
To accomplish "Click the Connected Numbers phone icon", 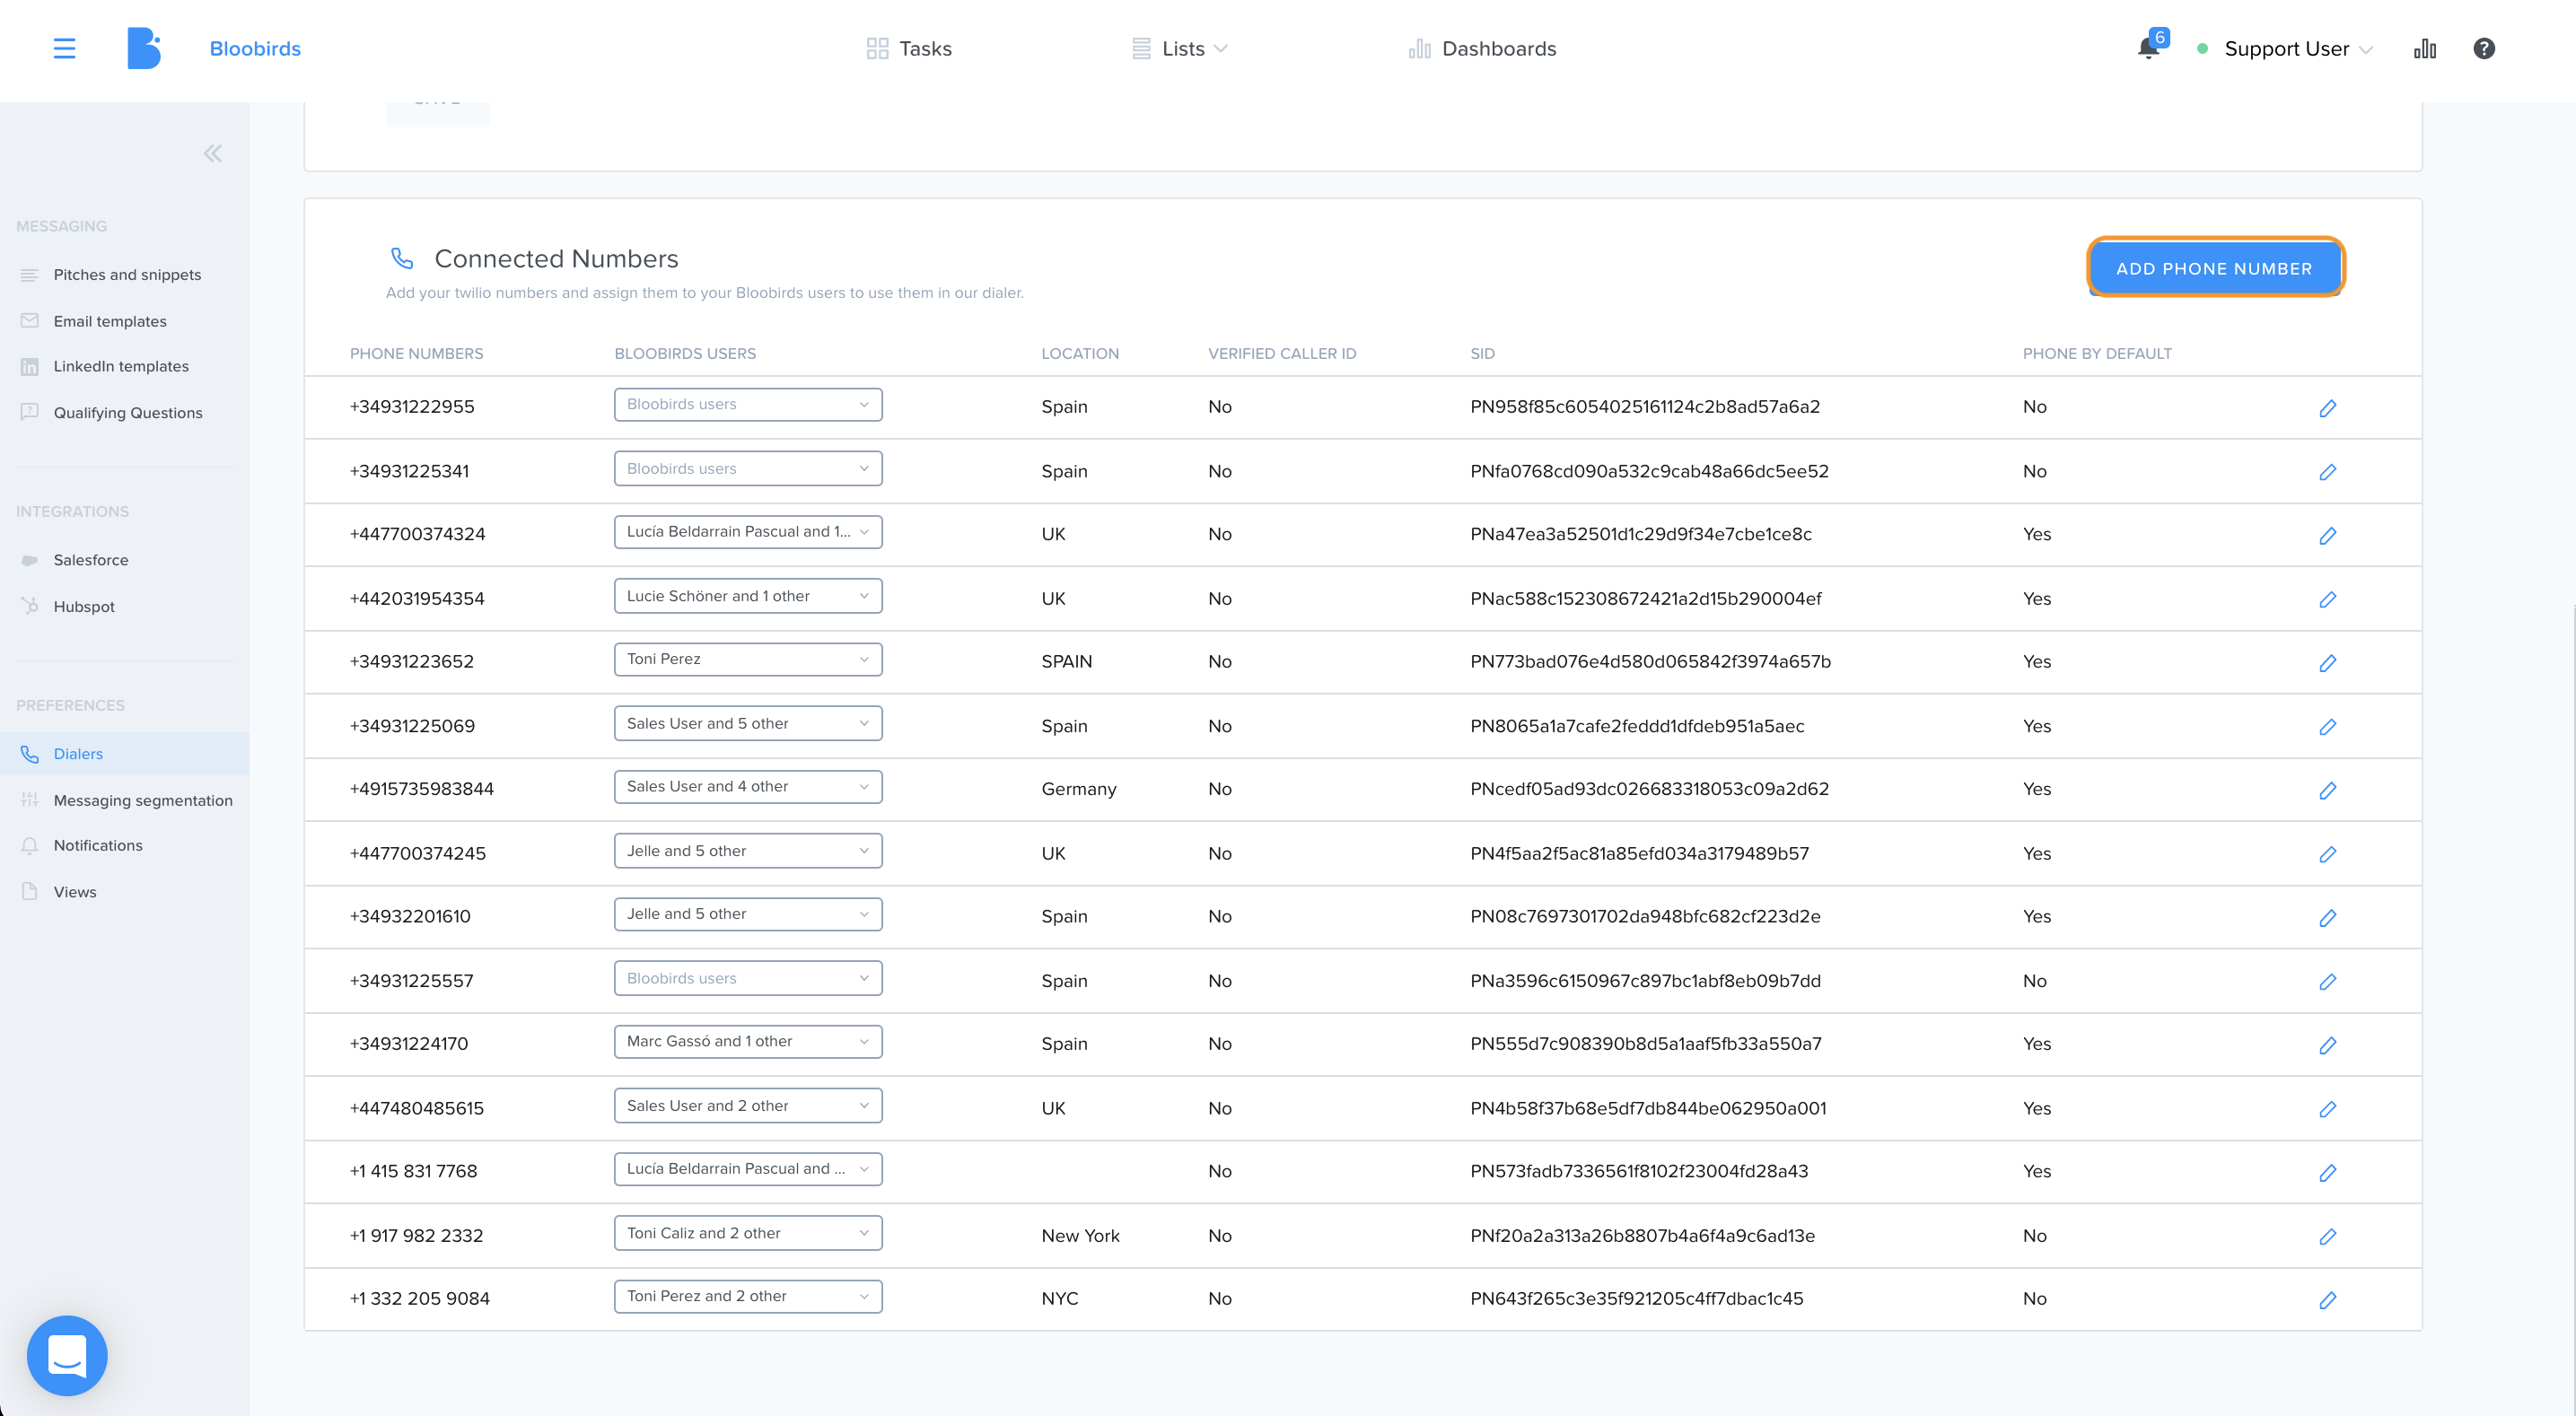I will coord(402,258).
